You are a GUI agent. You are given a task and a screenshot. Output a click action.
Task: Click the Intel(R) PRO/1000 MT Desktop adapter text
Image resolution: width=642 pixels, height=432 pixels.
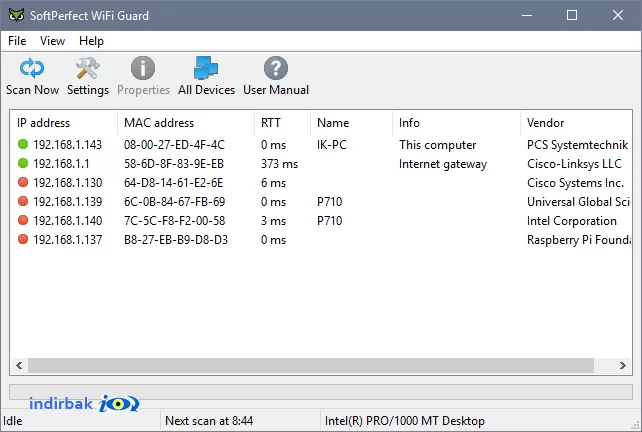coord(405,421)
